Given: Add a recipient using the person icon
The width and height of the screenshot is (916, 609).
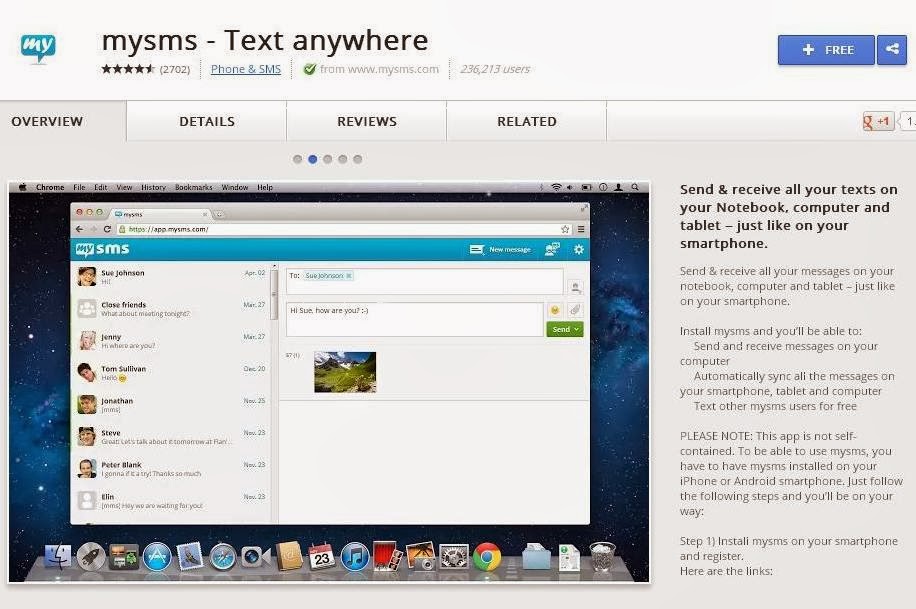Looking at the screenshot, I should [x=577, y=286].
